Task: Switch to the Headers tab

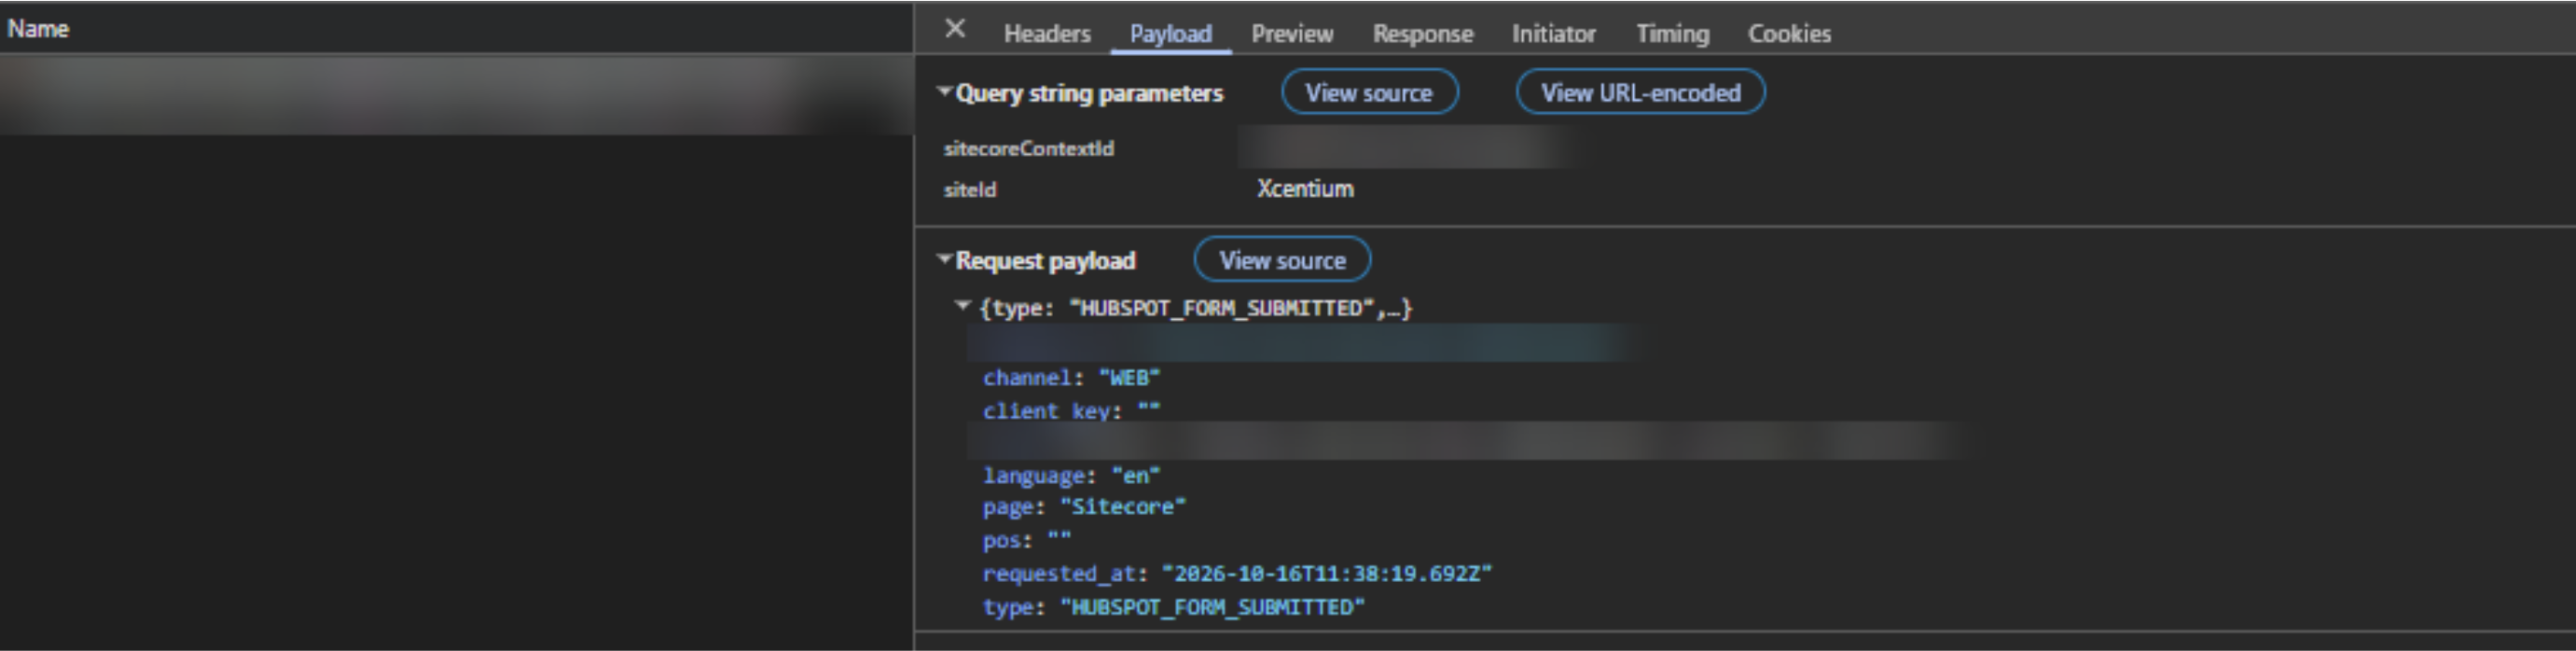Action: [x=1047, y=34]
